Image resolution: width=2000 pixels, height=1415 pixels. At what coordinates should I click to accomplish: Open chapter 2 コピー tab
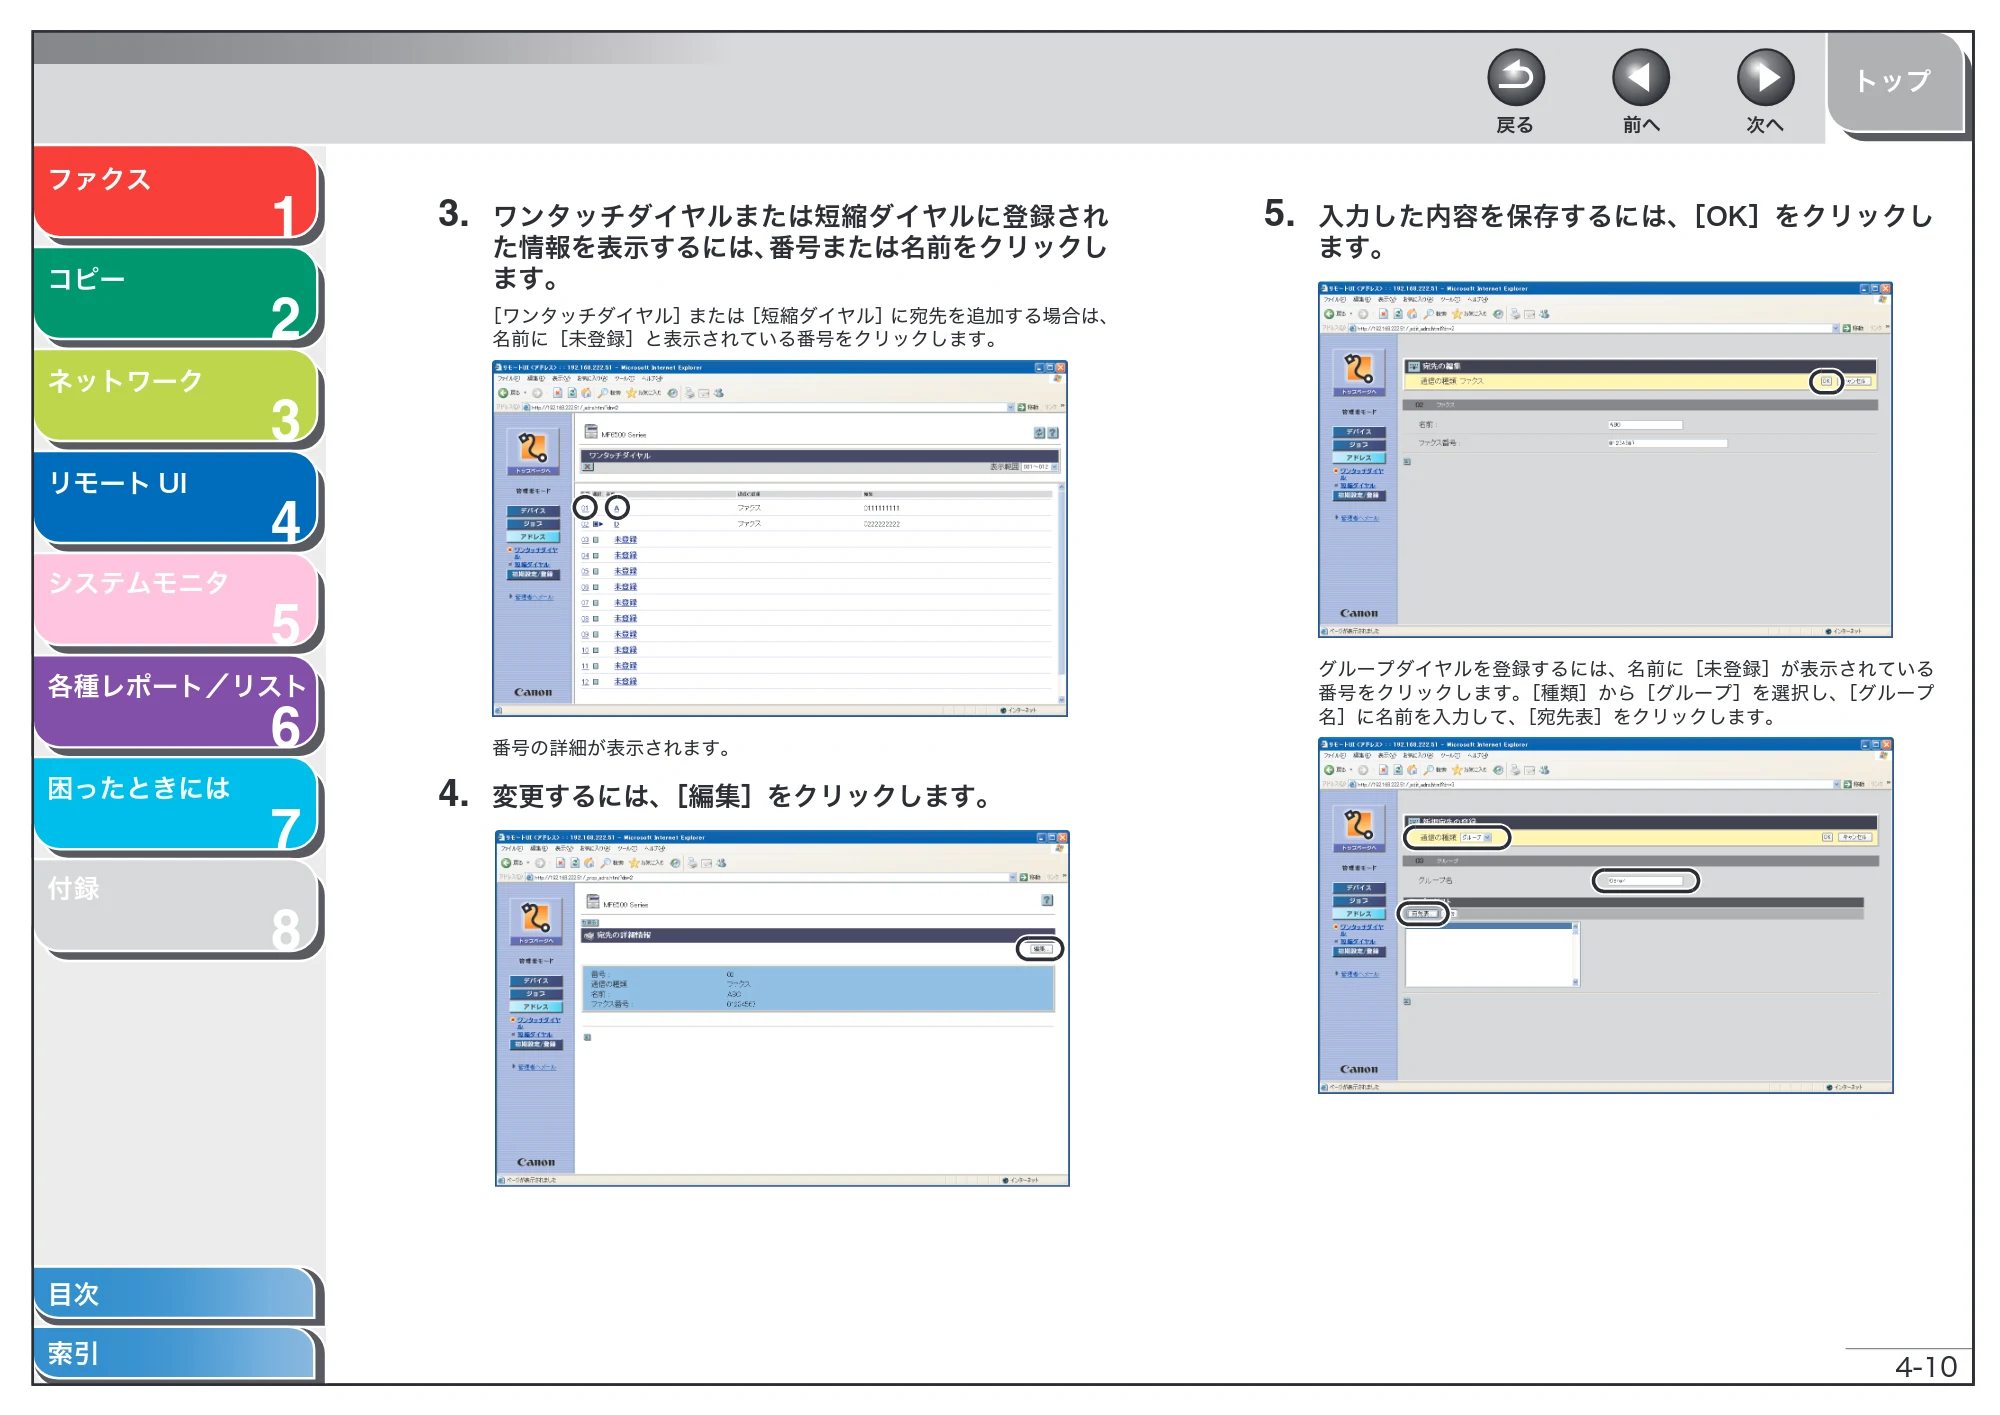point(176,294)
